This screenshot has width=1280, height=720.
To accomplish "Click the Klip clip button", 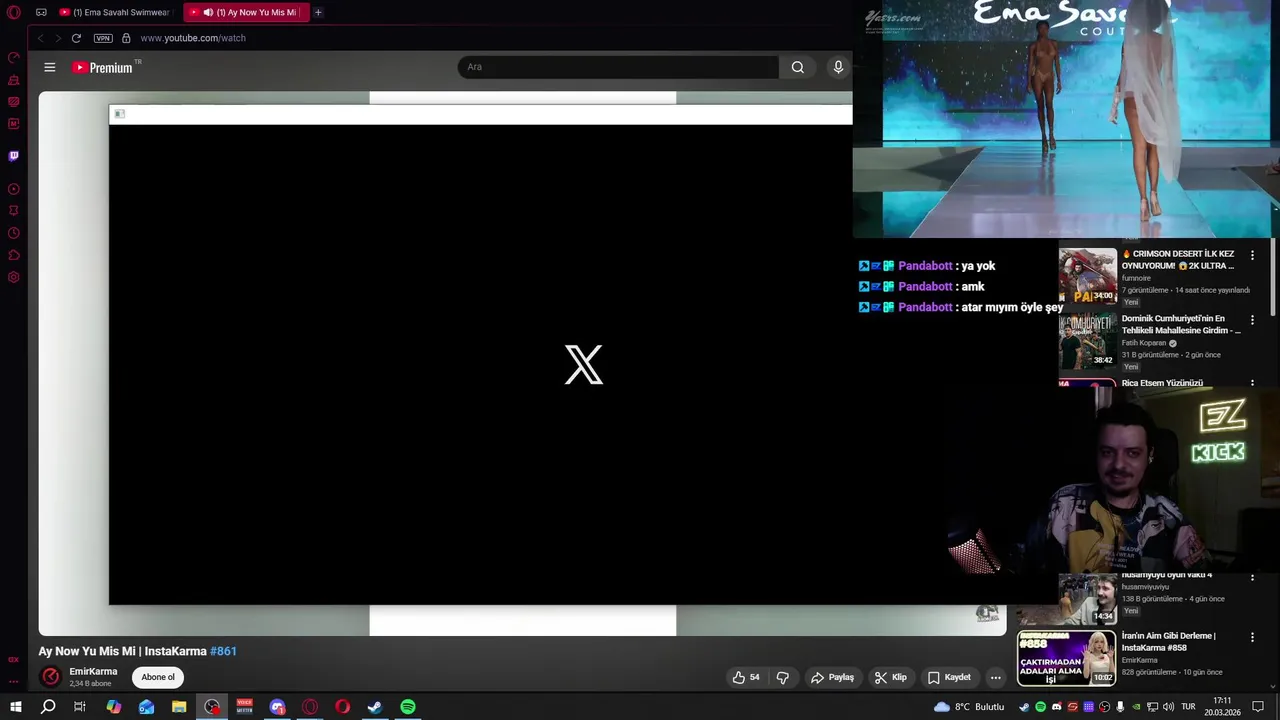I will 890,677.
